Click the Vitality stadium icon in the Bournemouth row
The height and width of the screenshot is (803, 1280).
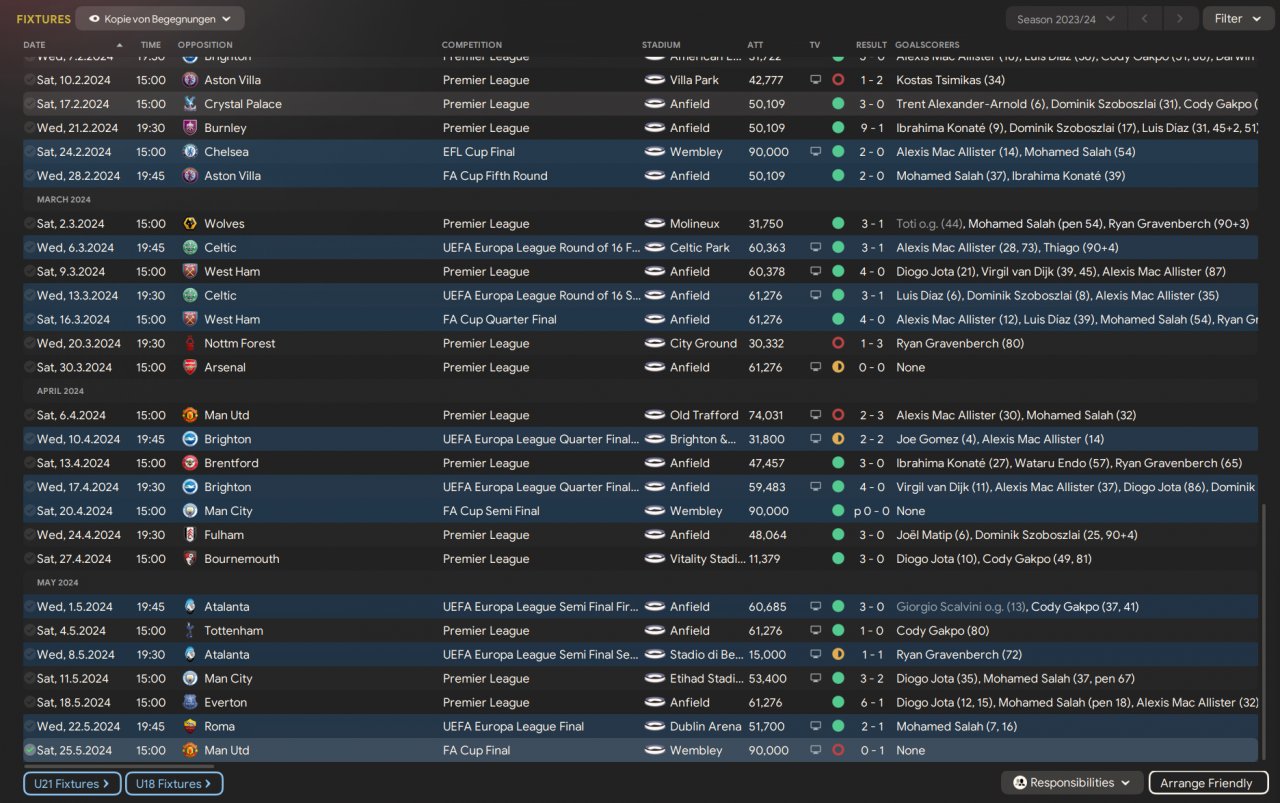pyautogui.click(x=655, y=559)
